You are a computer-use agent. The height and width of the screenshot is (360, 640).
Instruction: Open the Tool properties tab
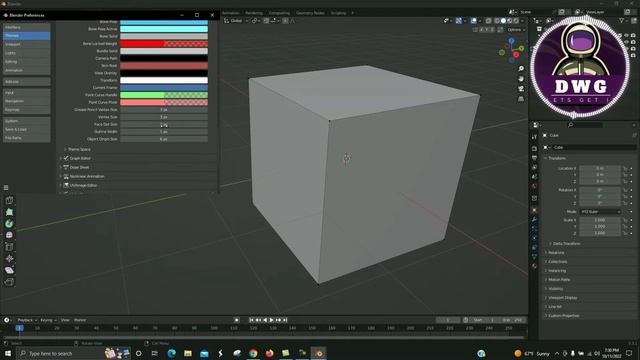click(x=534, y=137)
